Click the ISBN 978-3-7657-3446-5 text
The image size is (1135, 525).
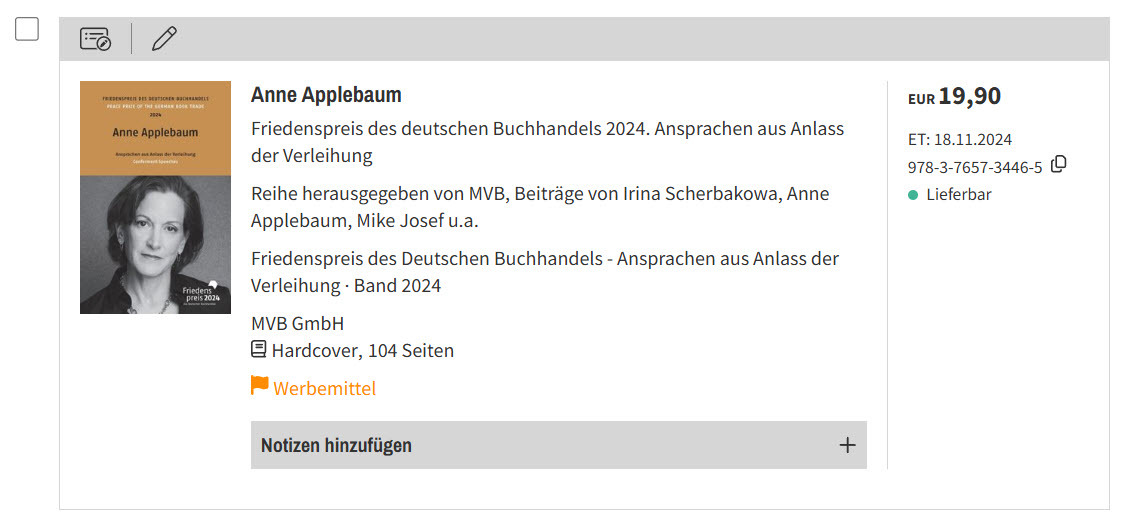click(975, 167)
